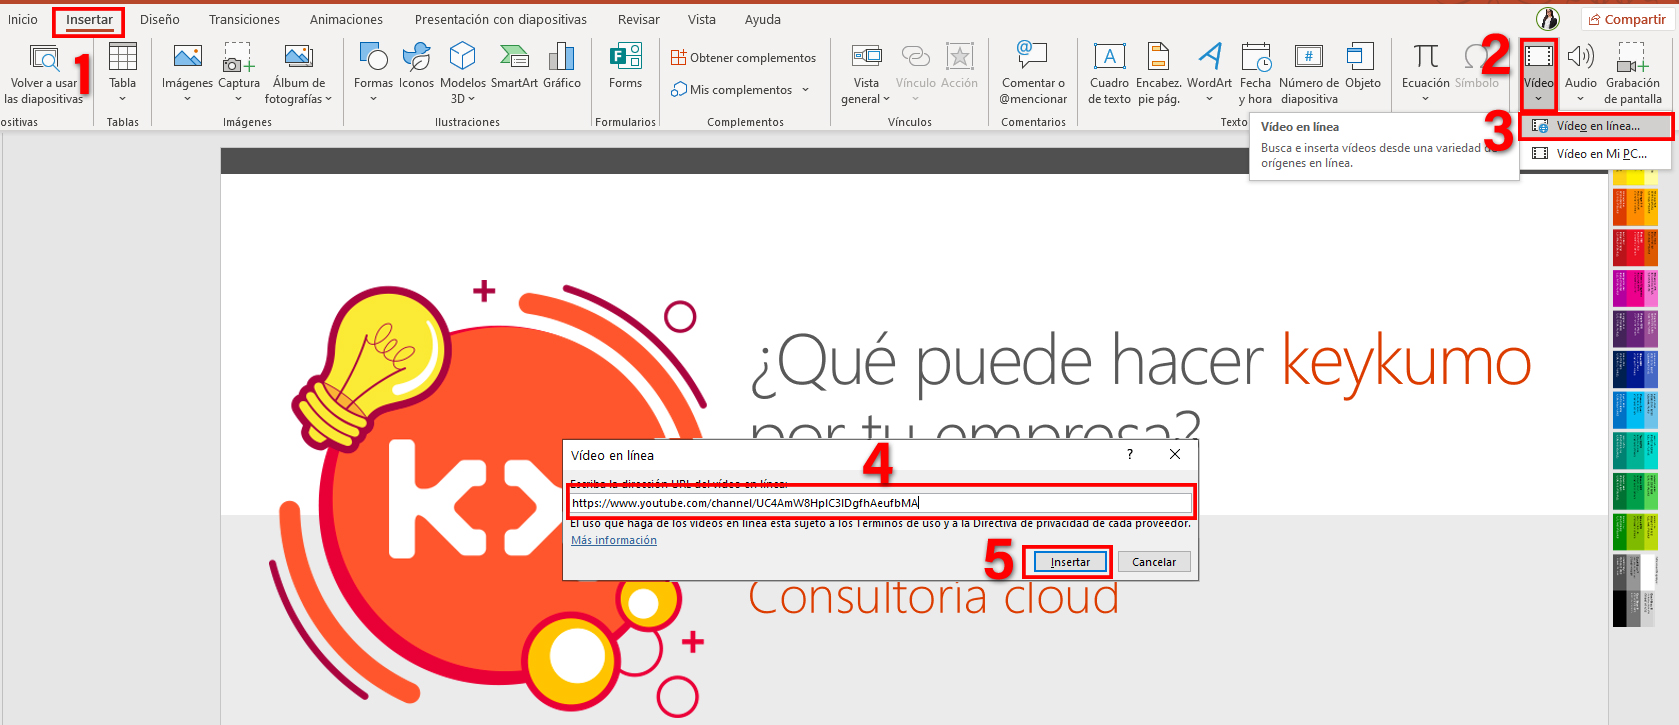Pick the orange color theme thumbnail

point(1635,207)
